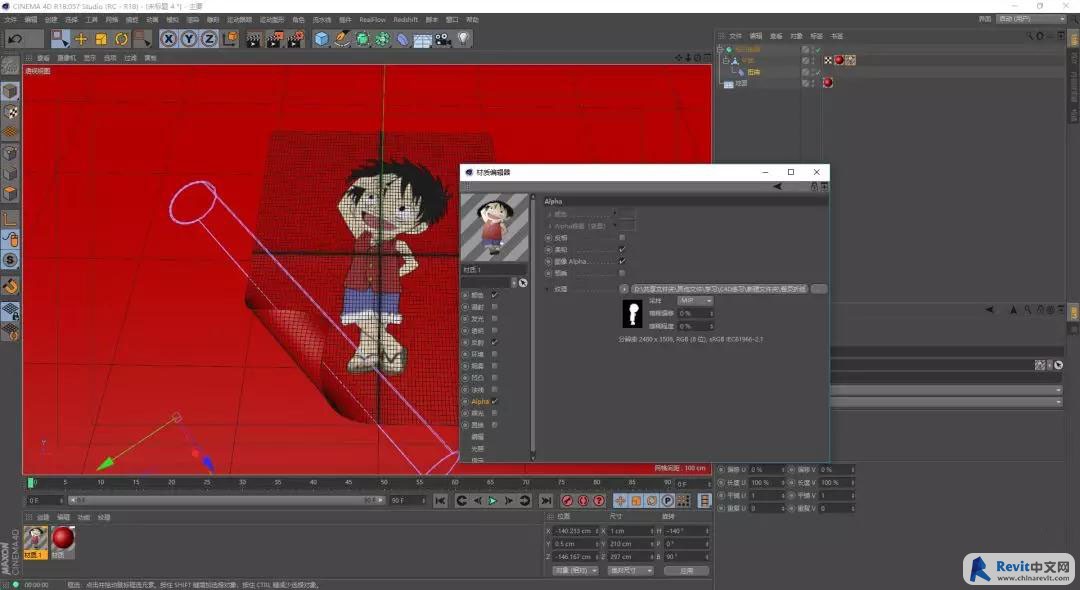Screen dimensions: 1080x590
Task: Click the texture file path bar
Action: (x=720, y=289)
